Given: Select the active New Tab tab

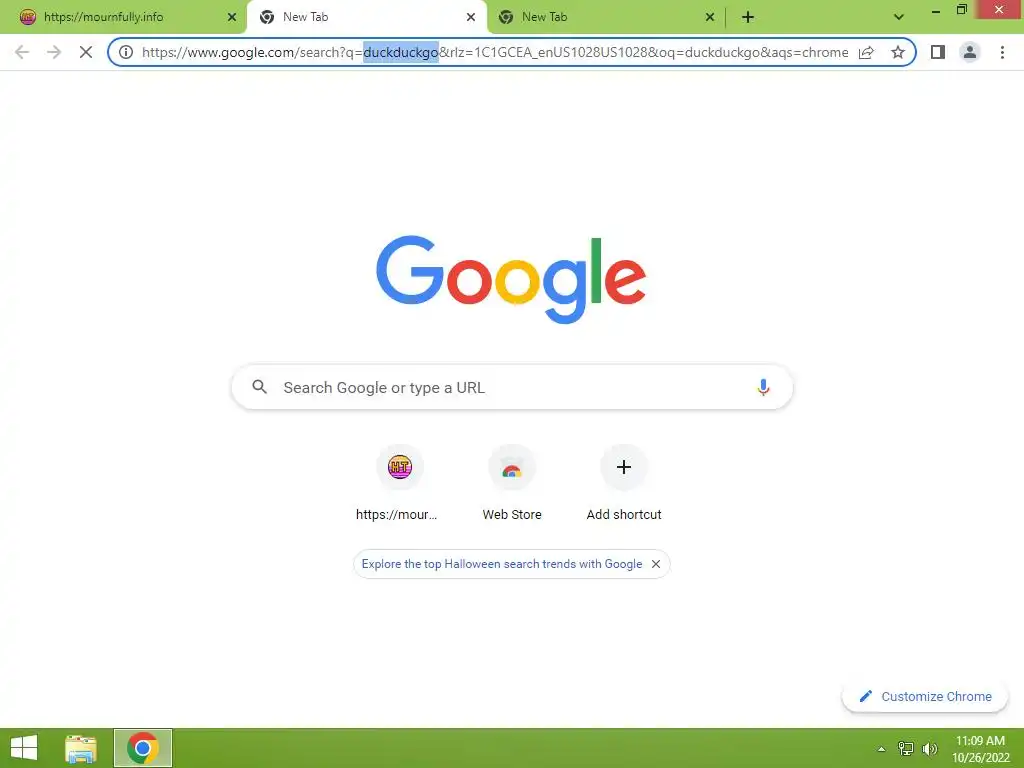Looking at the screenshot, I should 366,18.
